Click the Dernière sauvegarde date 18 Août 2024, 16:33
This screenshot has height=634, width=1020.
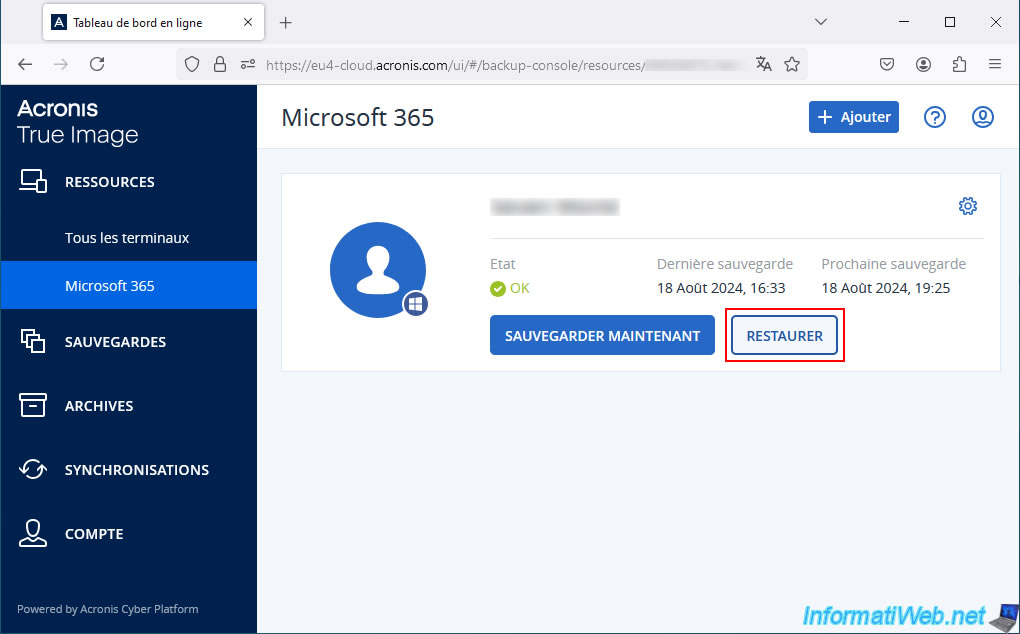click(721, 288)
